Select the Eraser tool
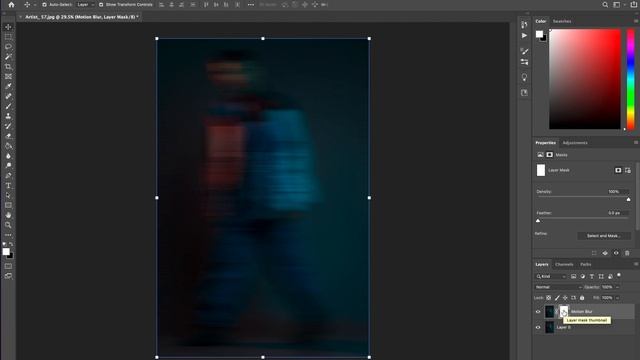Viewport: 640px width, 360px height. click(x=8, y=136)
